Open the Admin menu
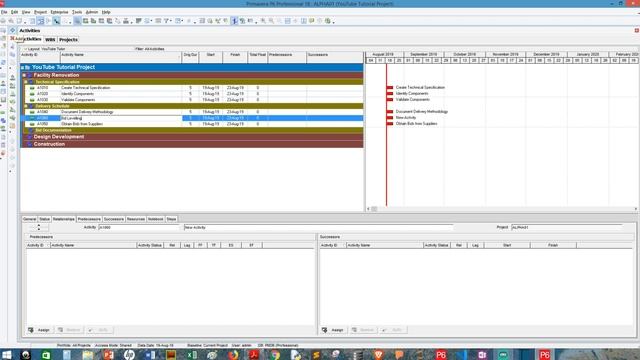The width and height of the screenshot is (640, 360). click(x=92, y=12)
